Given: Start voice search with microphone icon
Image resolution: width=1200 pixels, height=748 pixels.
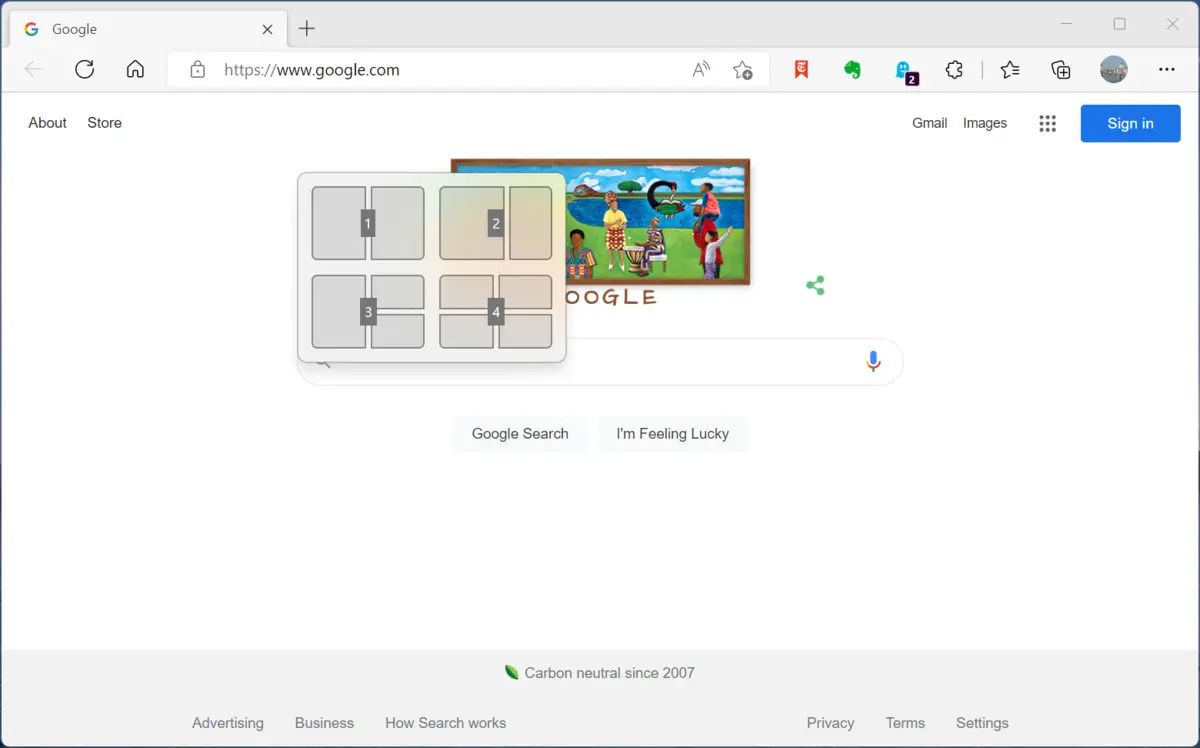Looking at the screenshot, I should tap(873, 361).
